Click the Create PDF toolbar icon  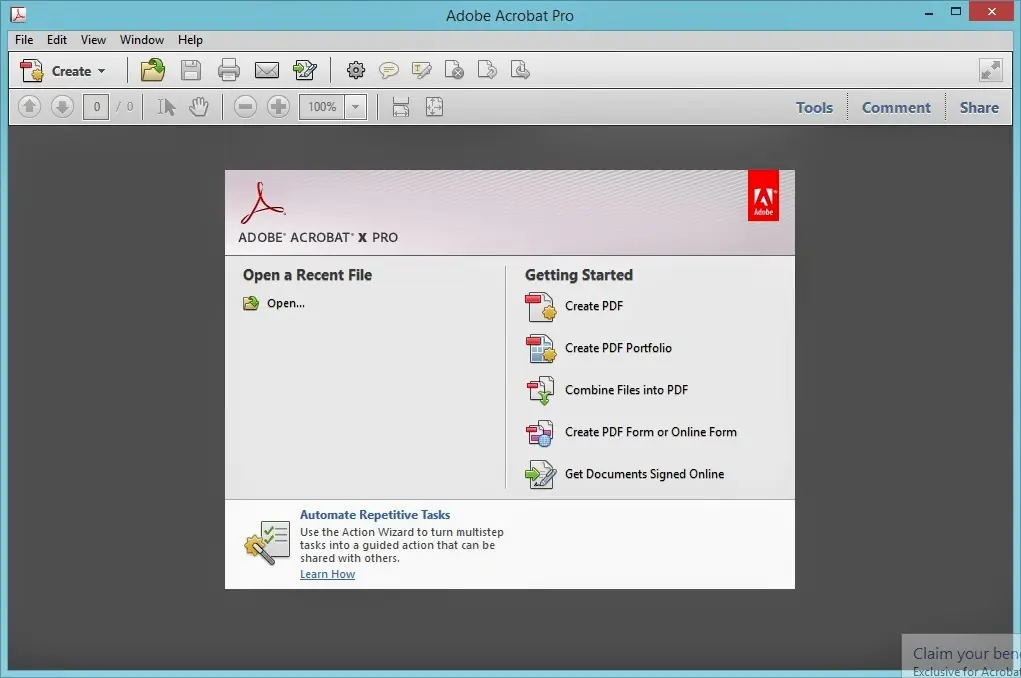coord(31,70)
